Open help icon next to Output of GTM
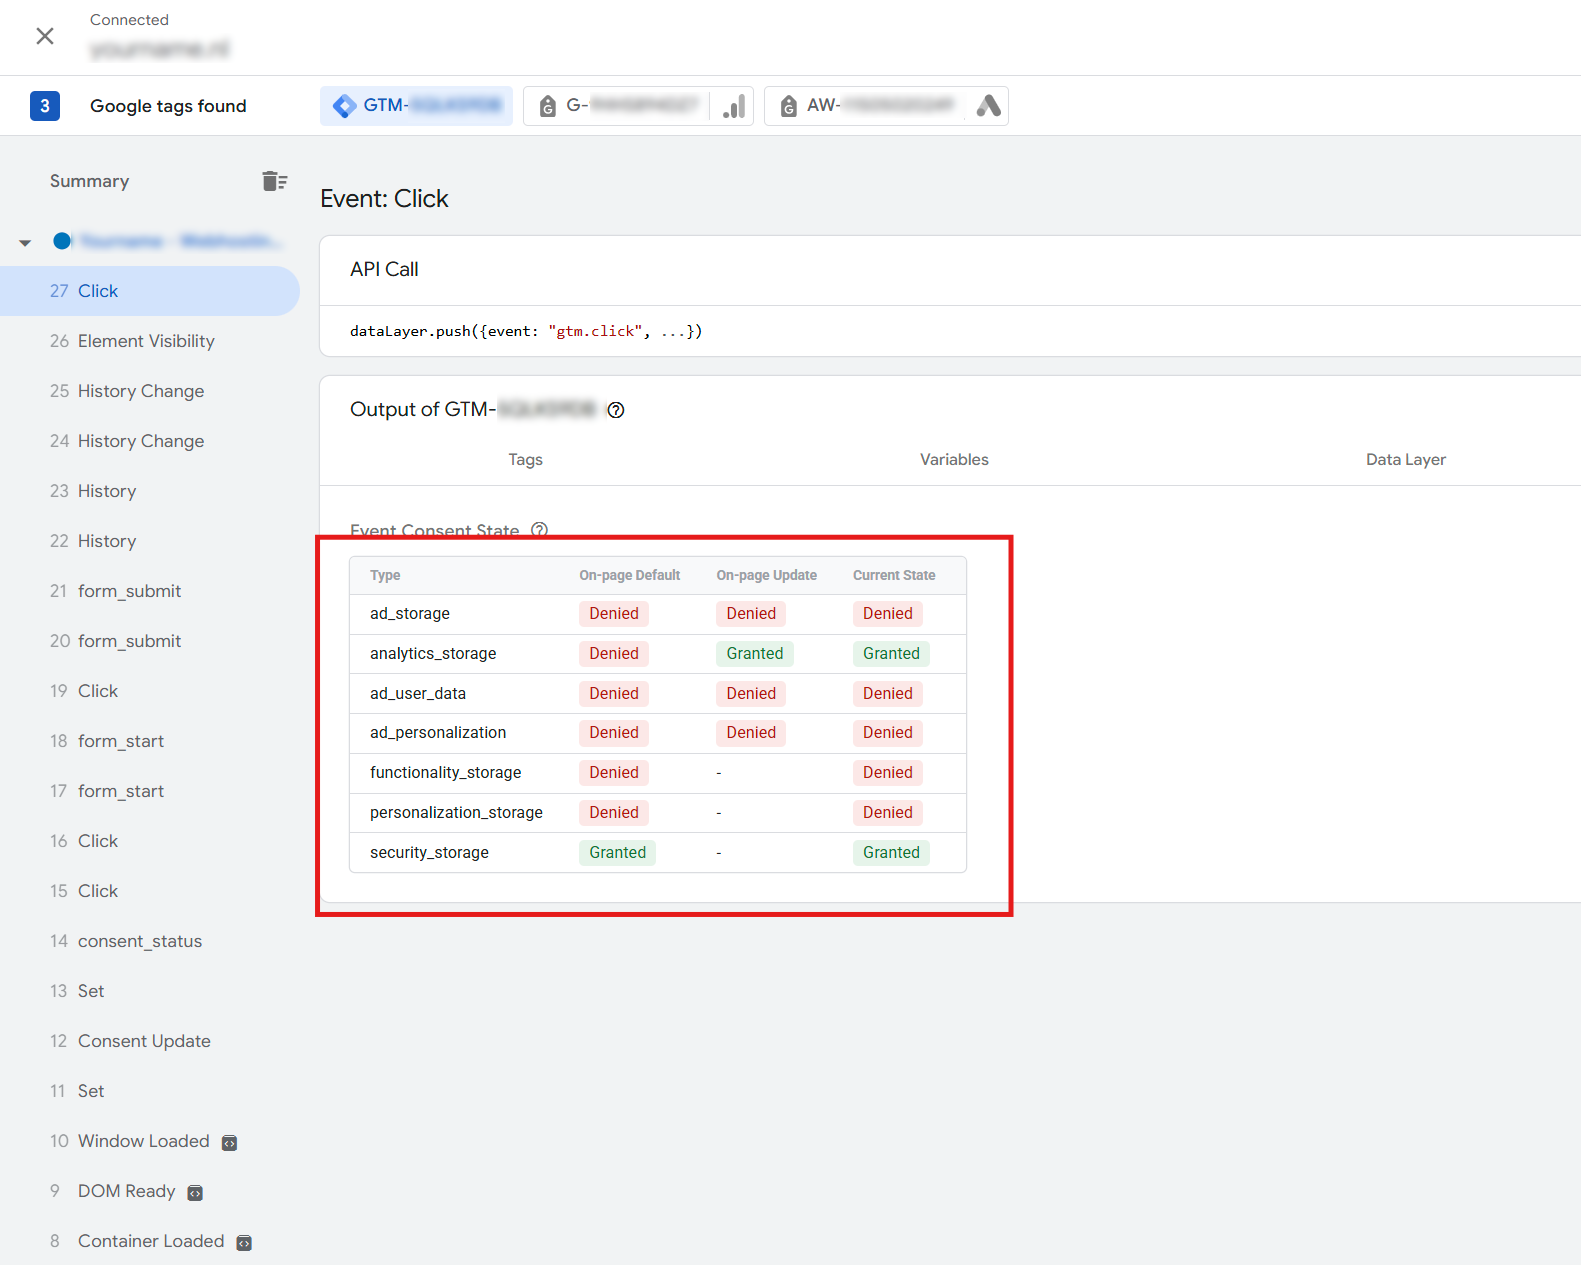The height and width of the screenshot is (1265, 1581). (x=616, y=410)
